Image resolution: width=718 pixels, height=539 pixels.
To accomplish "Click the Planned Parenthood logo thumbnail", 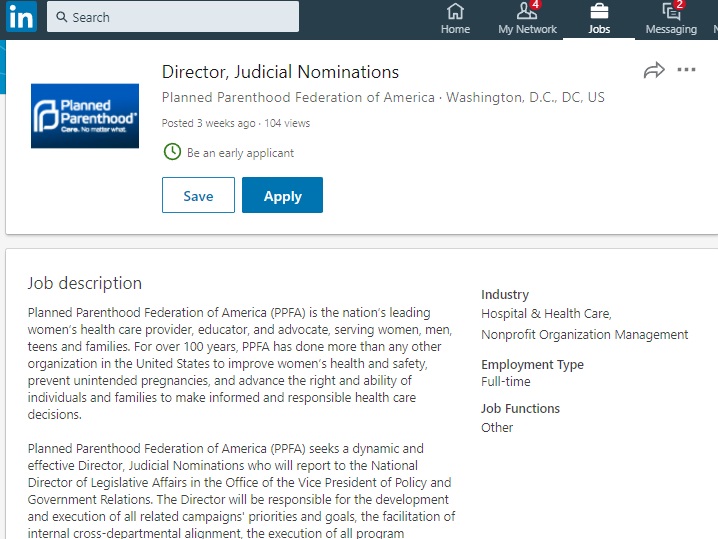I will [85, 116].
